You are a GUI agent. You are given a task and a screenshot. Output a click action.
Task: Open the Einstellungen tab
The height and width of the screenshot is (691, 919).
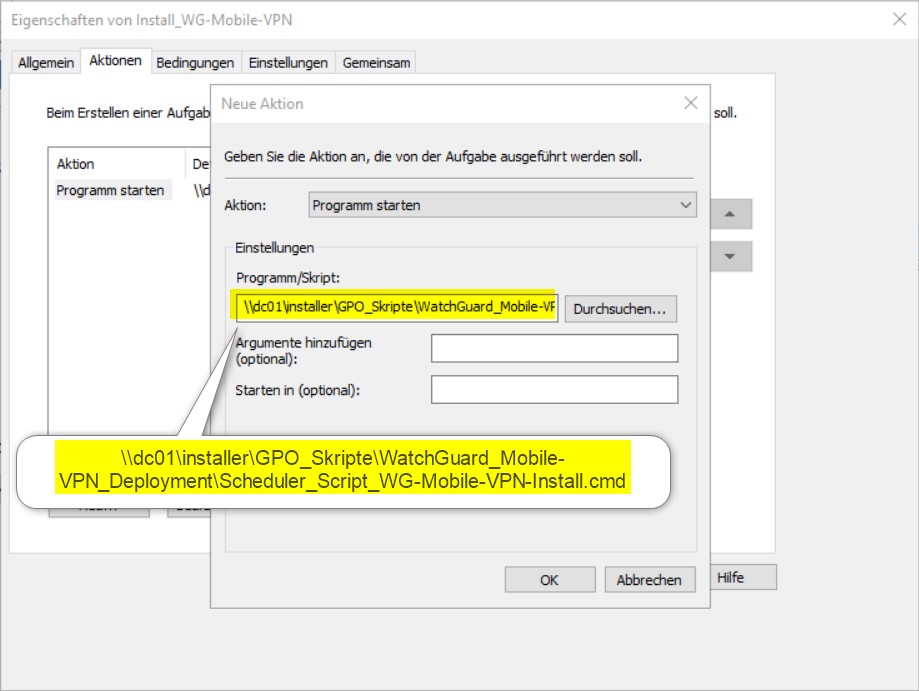click(x=288, y=63)
